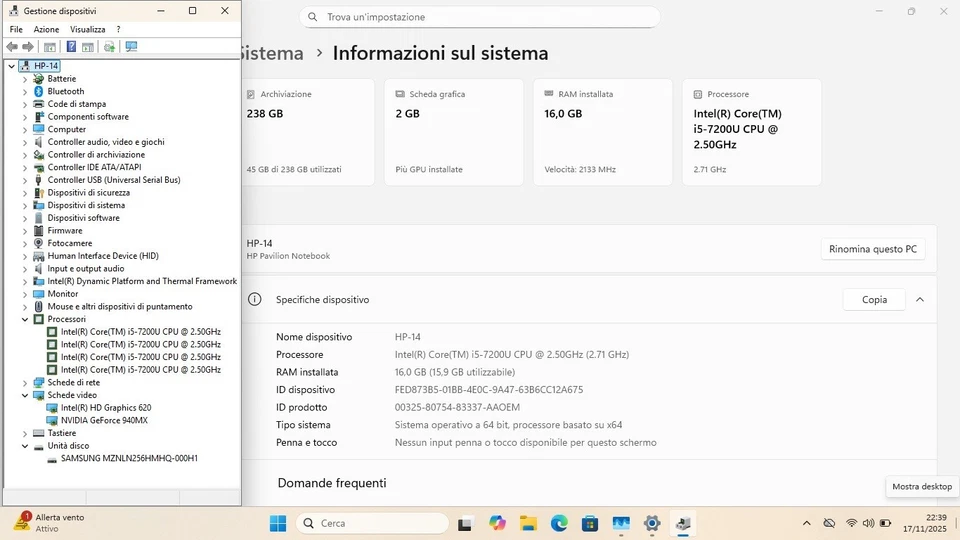Expand the Firmware tree node

[25, 231]
